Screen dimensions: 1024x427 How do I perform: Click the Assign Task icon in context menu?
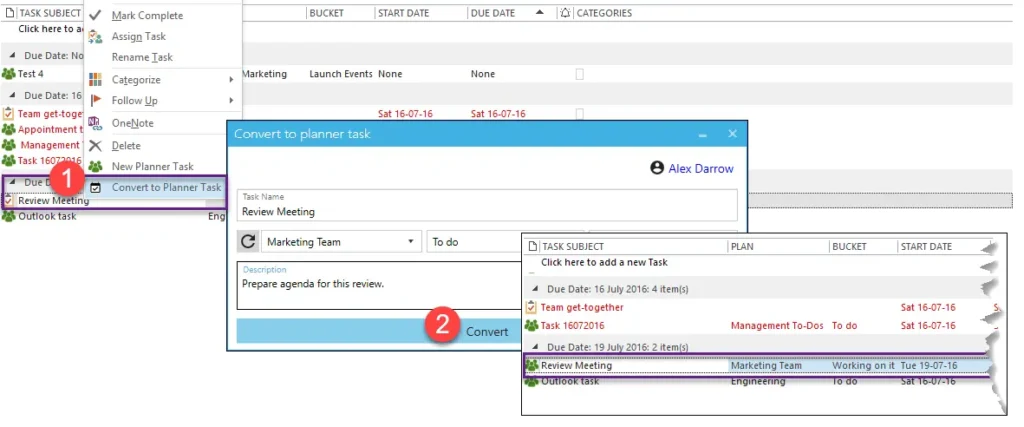(x=95, y=37)
